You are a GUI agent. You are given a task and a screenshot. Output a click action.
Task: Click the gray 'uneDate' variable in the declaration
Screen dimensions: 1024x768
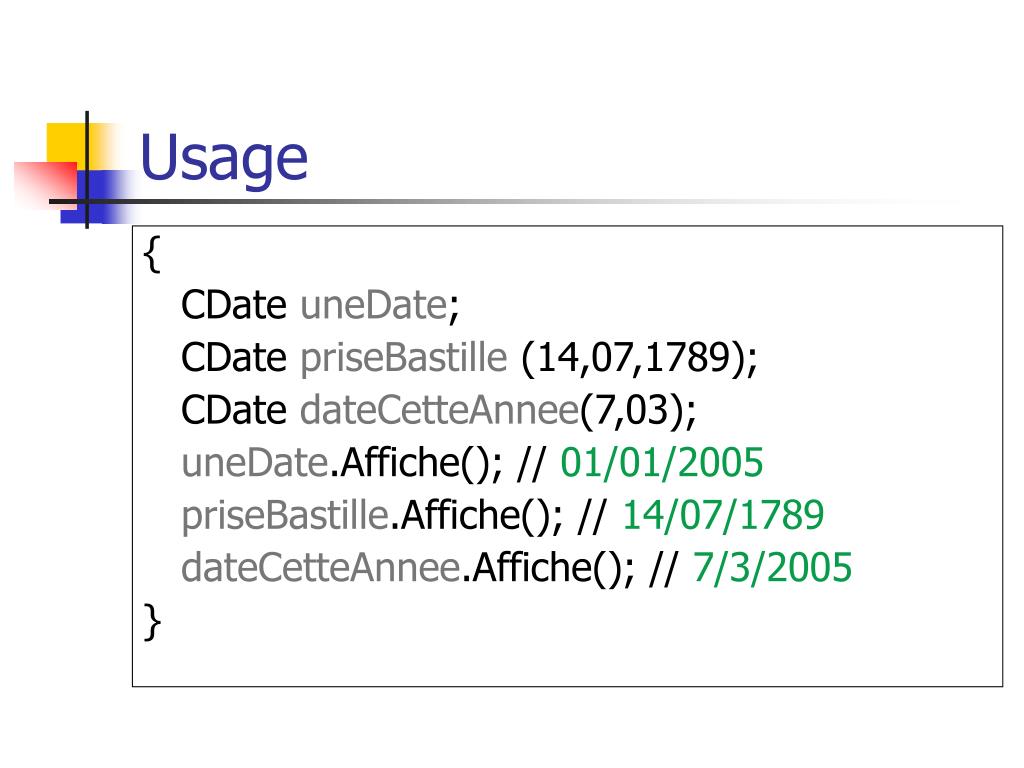[373, 305]
